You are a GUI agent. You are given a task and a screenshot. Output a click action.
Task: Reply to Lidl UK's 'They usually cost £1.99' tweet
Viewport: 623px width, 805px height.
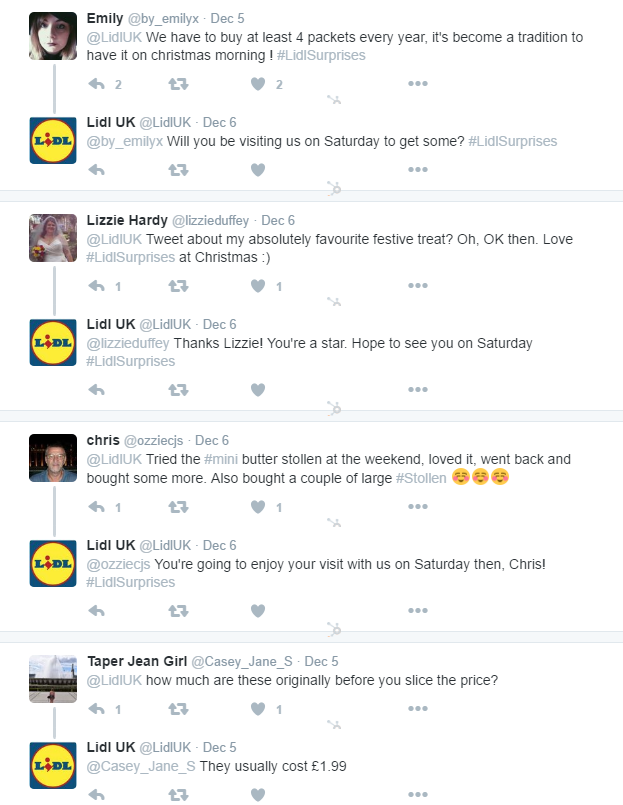(x=97, y=795)
